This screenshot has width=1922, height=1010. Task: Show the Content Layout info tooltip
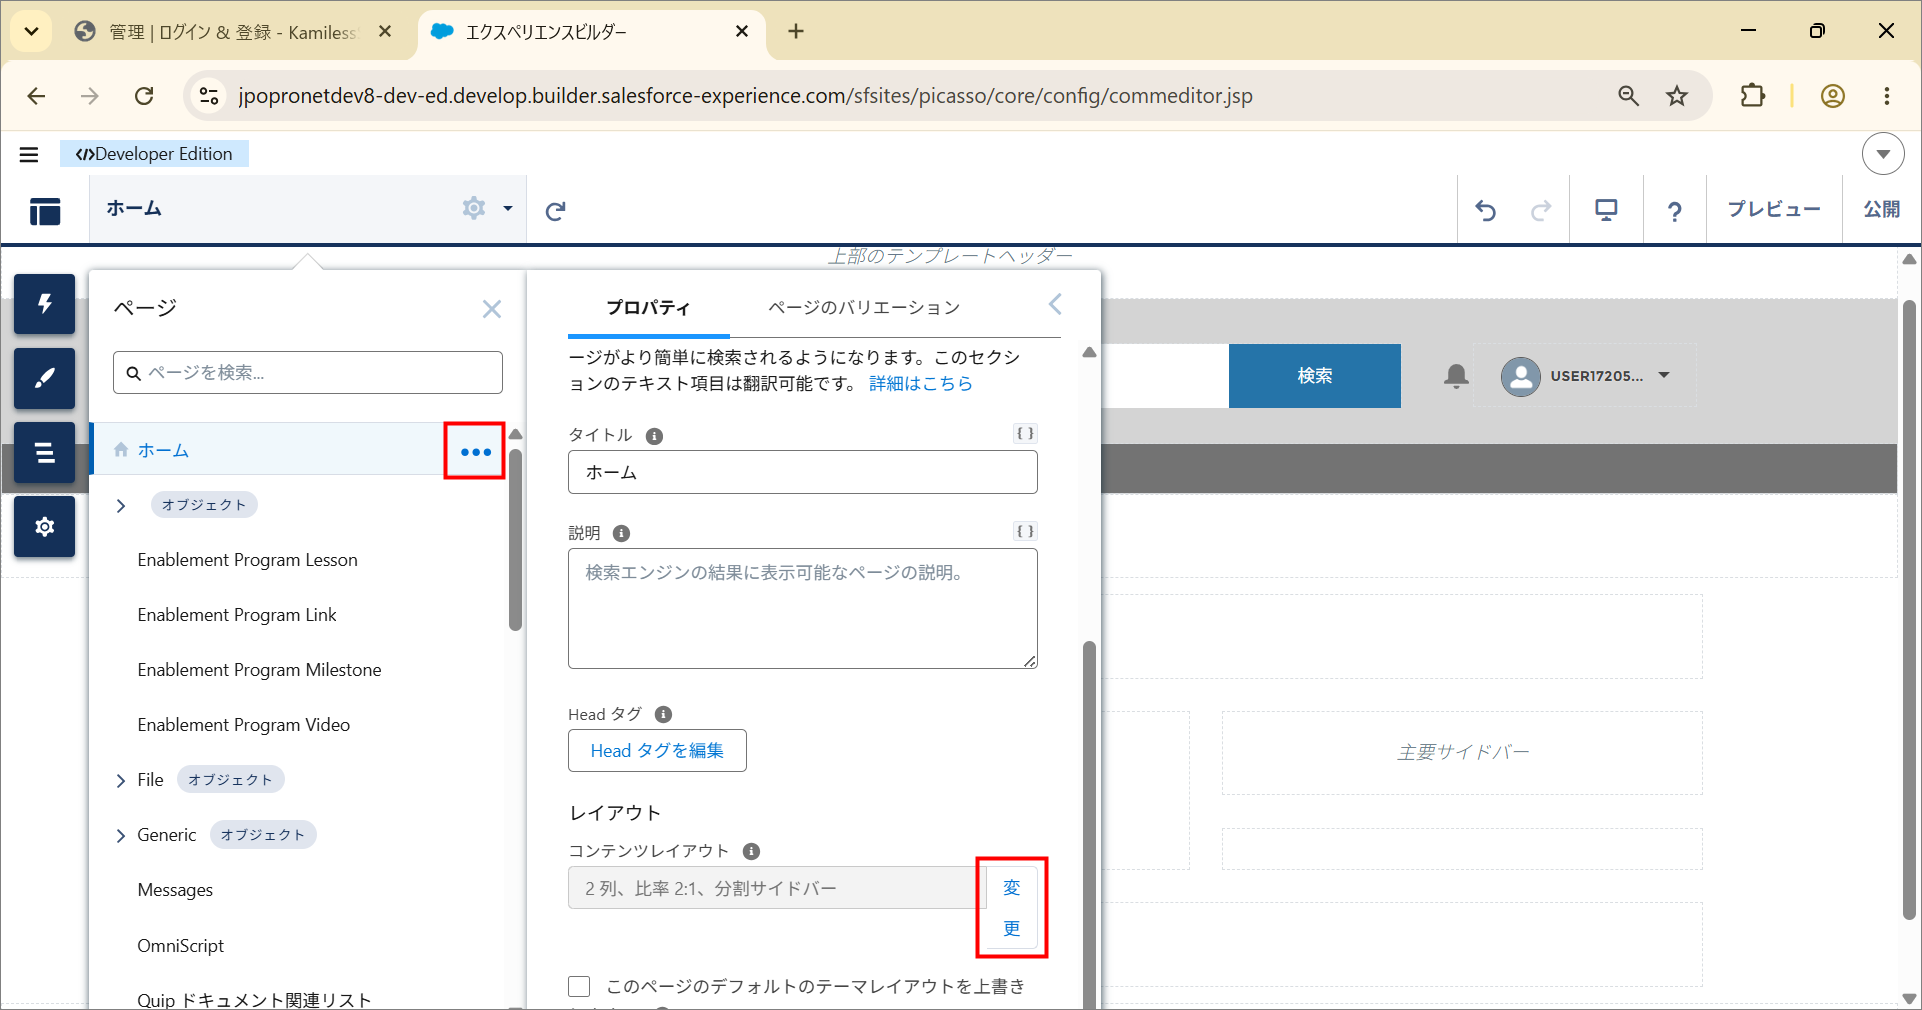tap(751, 851)
